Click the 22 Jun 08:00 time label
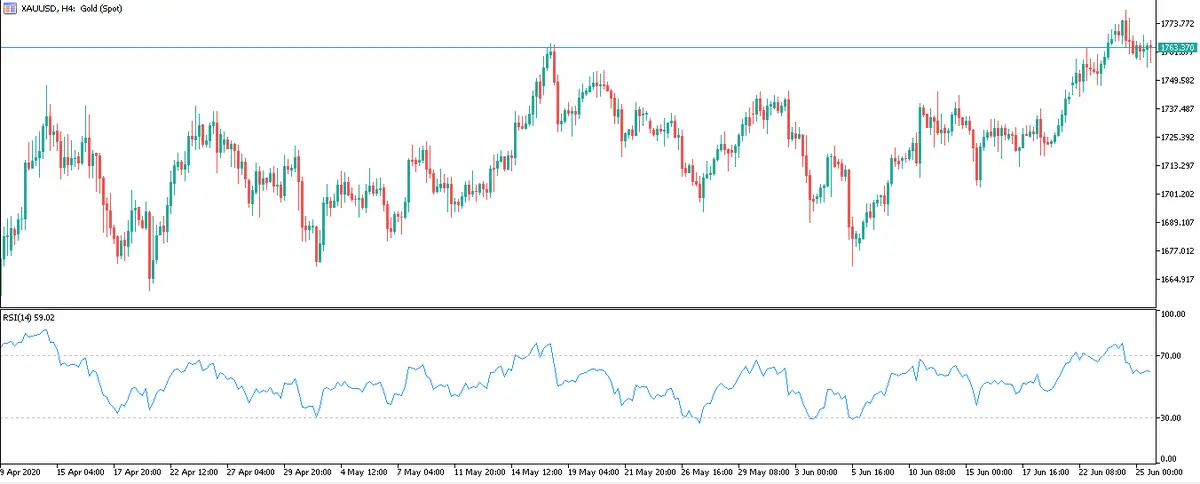Screen dimensions: 1200x484 [1107, 470]
